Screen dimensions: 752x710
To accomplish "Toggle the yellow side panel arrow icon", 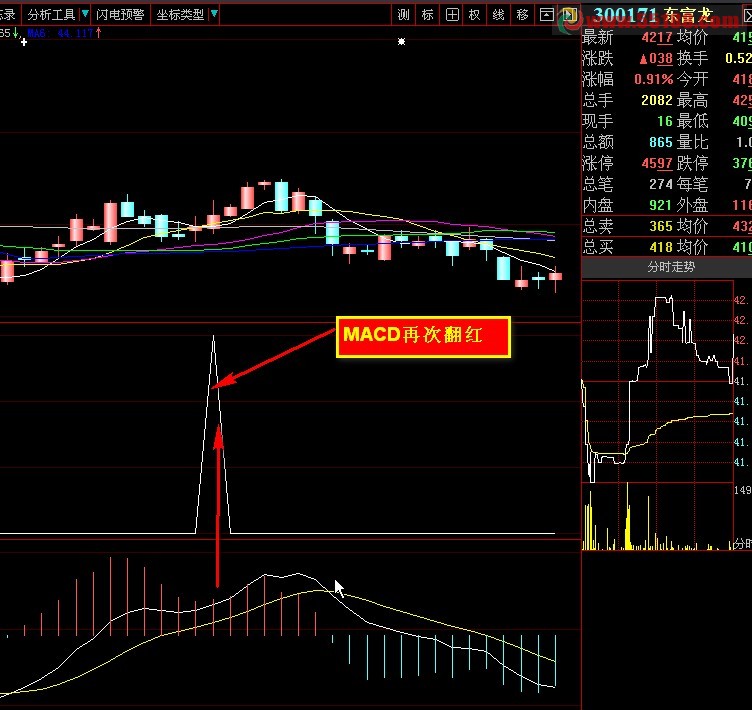I will coord(569,15).
